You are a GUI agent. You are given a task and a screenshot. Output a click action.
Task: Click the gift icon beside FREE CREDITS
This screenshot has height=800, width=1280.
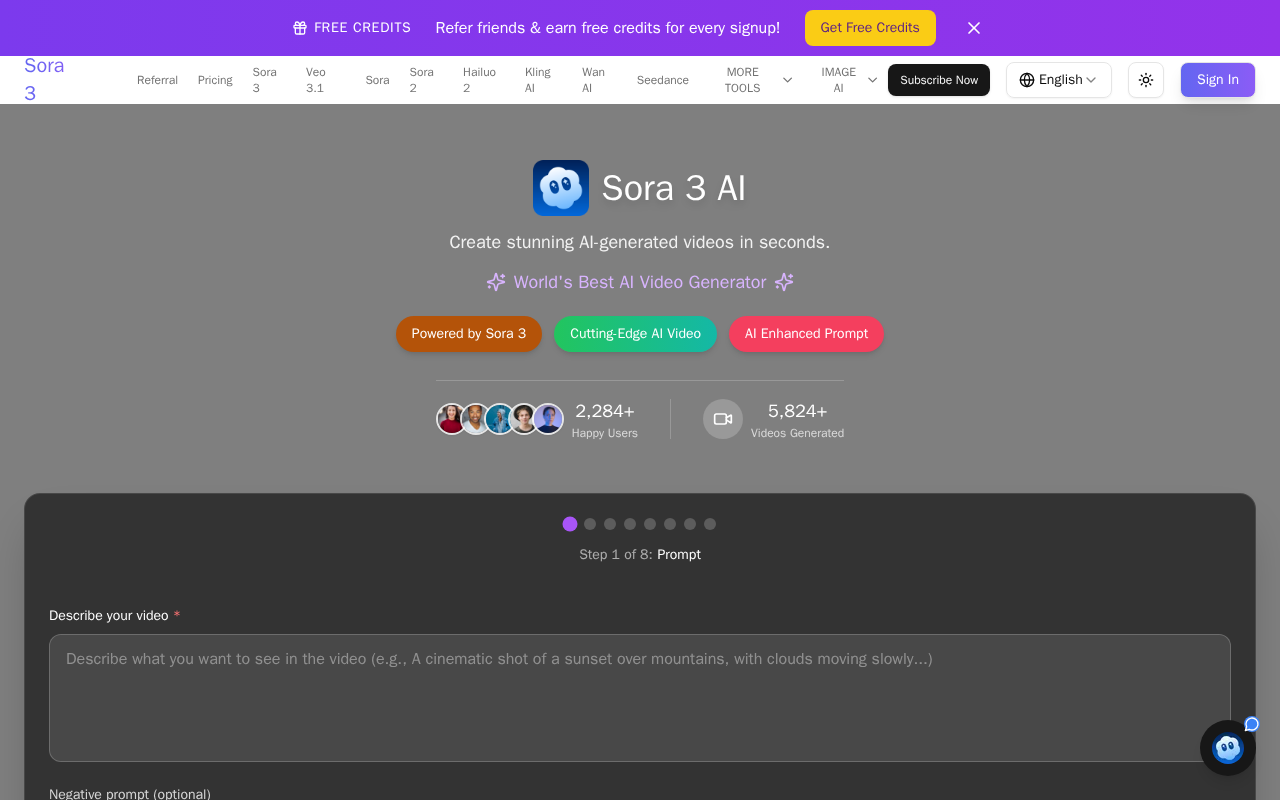coord(300,28)
